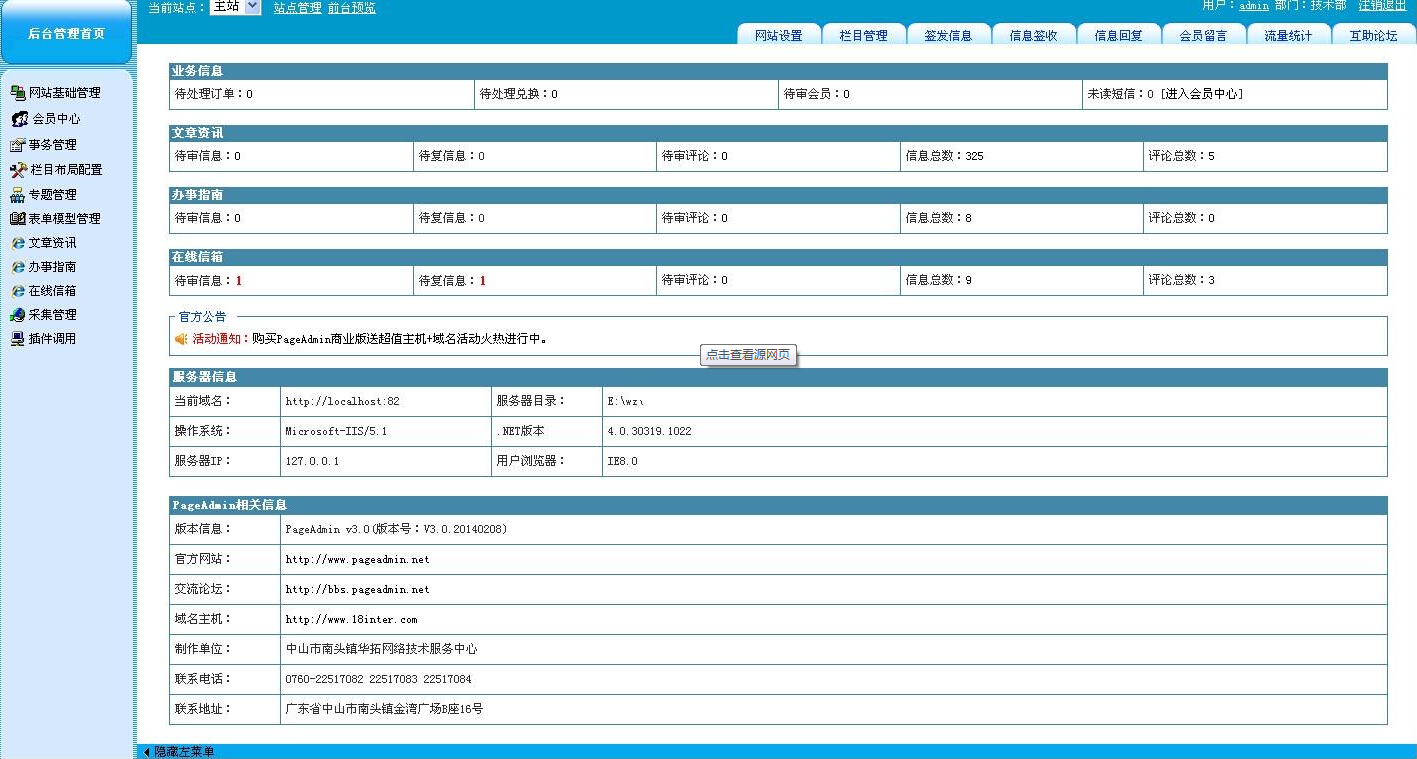Select the 会员留言 tab
The height and width of the screenshot is (759, 1417).
click(x=1204, y=35)
